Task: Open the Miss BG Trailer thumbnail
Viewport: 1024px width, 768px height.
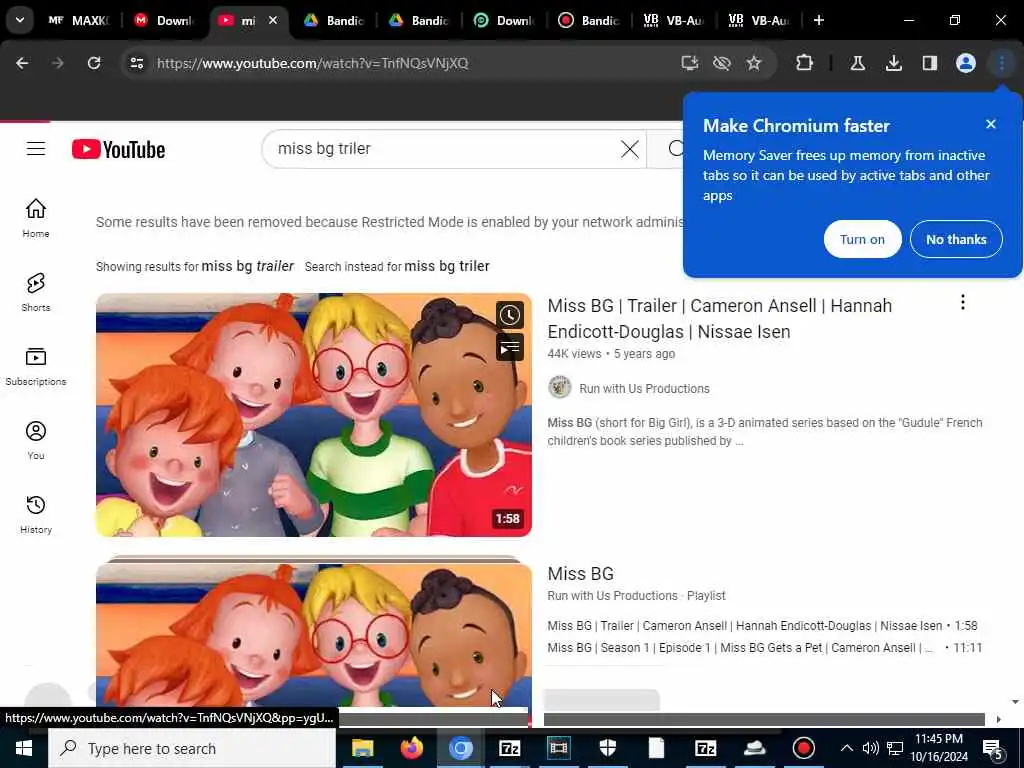Action: click(x=313, y=415)
